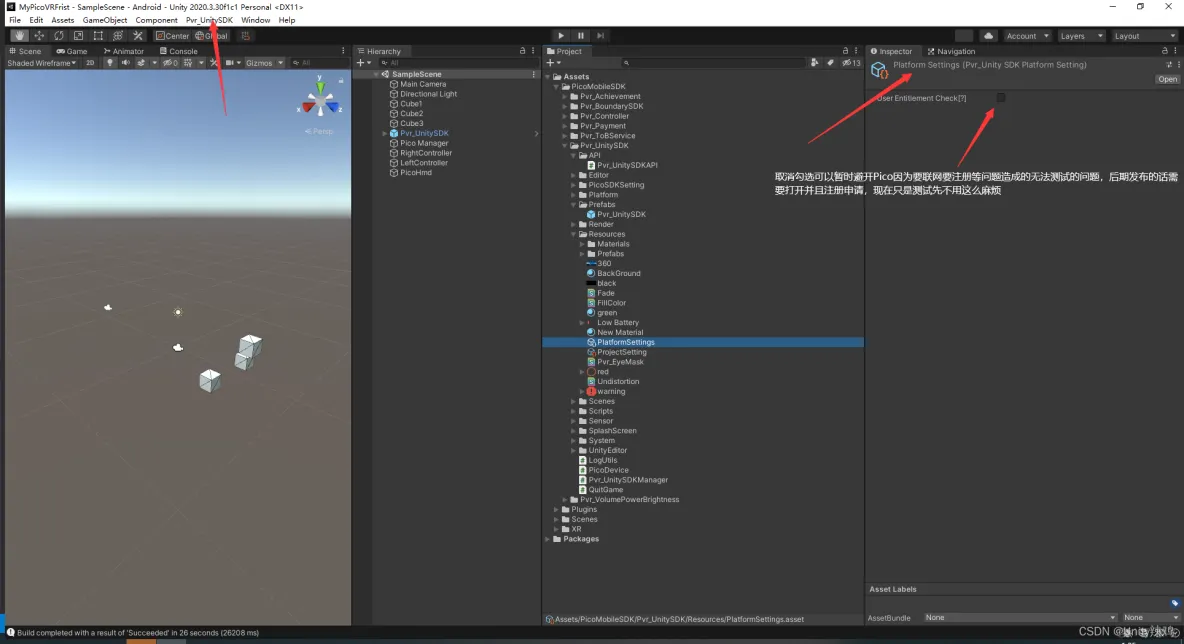Open the File menu
Viewport: 1184px width, 644px height.
15,20
